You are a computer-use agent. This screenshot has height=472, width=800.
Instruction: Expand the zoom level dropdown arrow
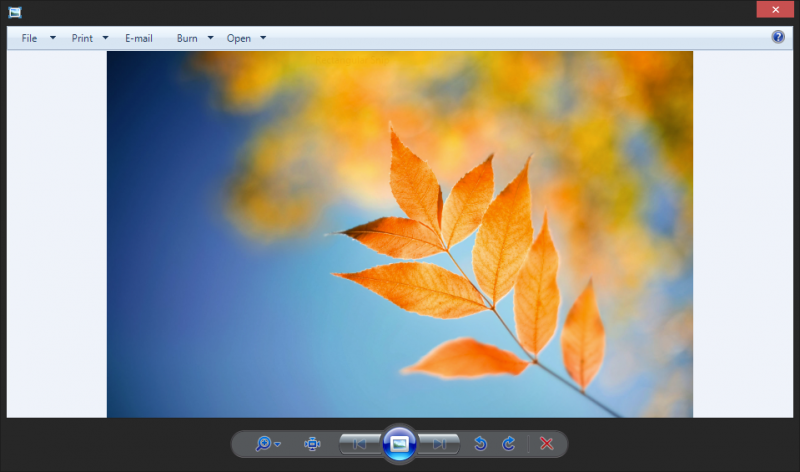[278, 444]
